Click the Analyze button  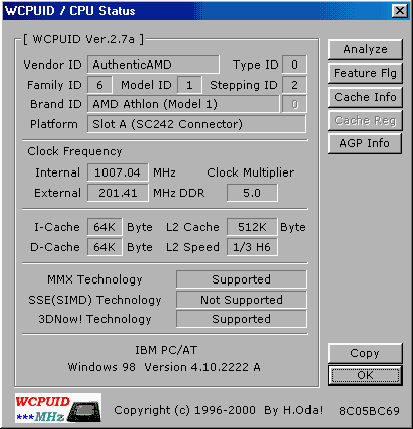pos(365,49)
